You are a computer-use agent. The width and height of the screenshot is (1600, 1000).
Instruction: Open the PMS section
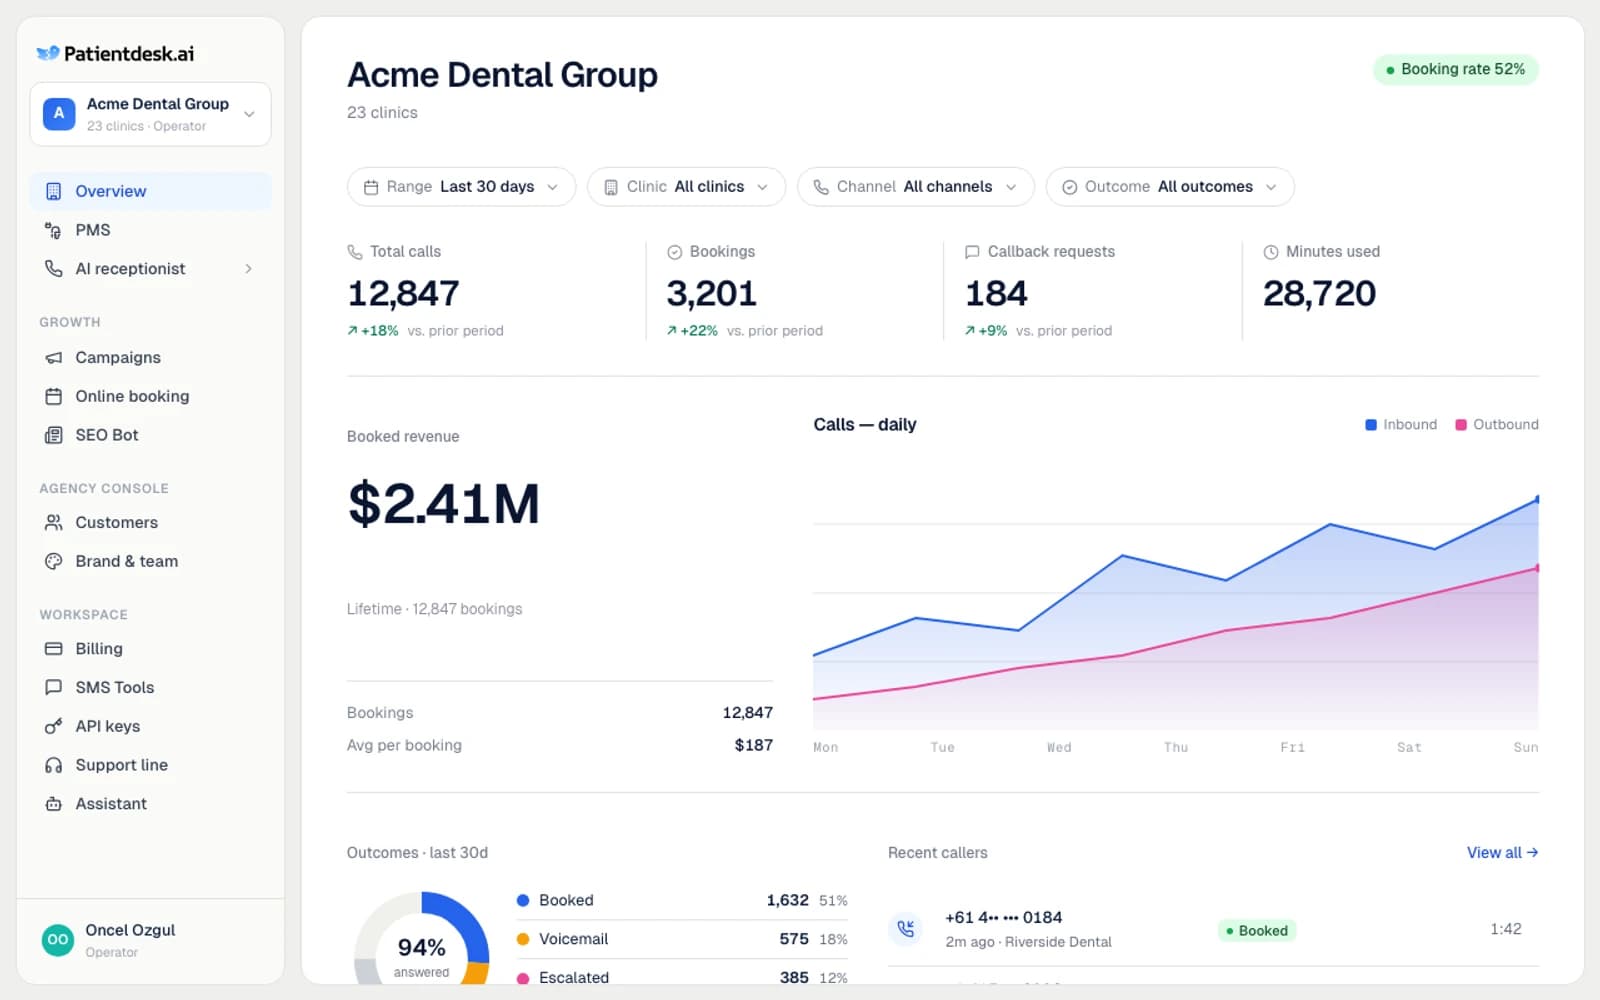(150, 230)
